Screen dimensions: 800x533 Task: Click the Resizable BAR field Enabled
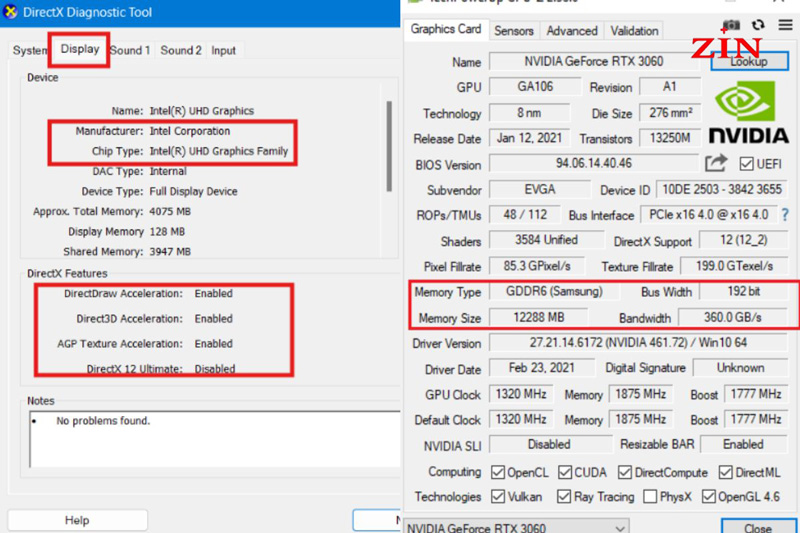[x=743, y=444]
